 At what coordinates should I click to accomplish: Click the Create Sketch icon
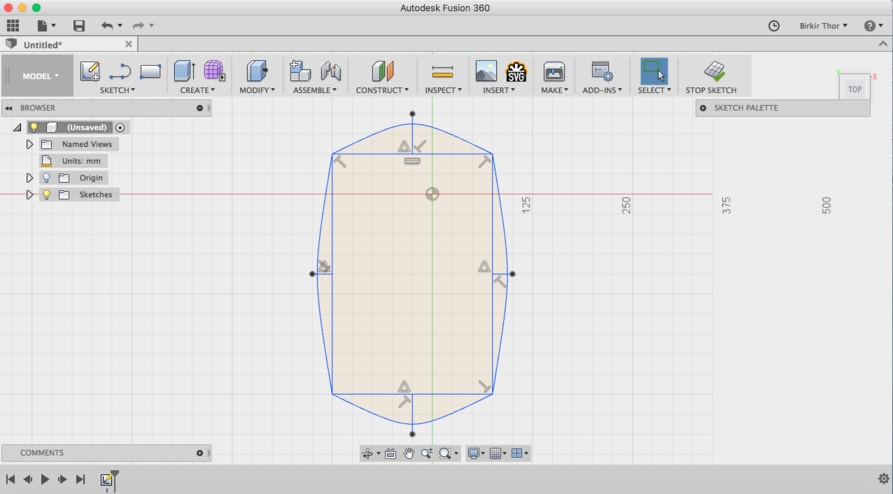(x=89, y=71)
